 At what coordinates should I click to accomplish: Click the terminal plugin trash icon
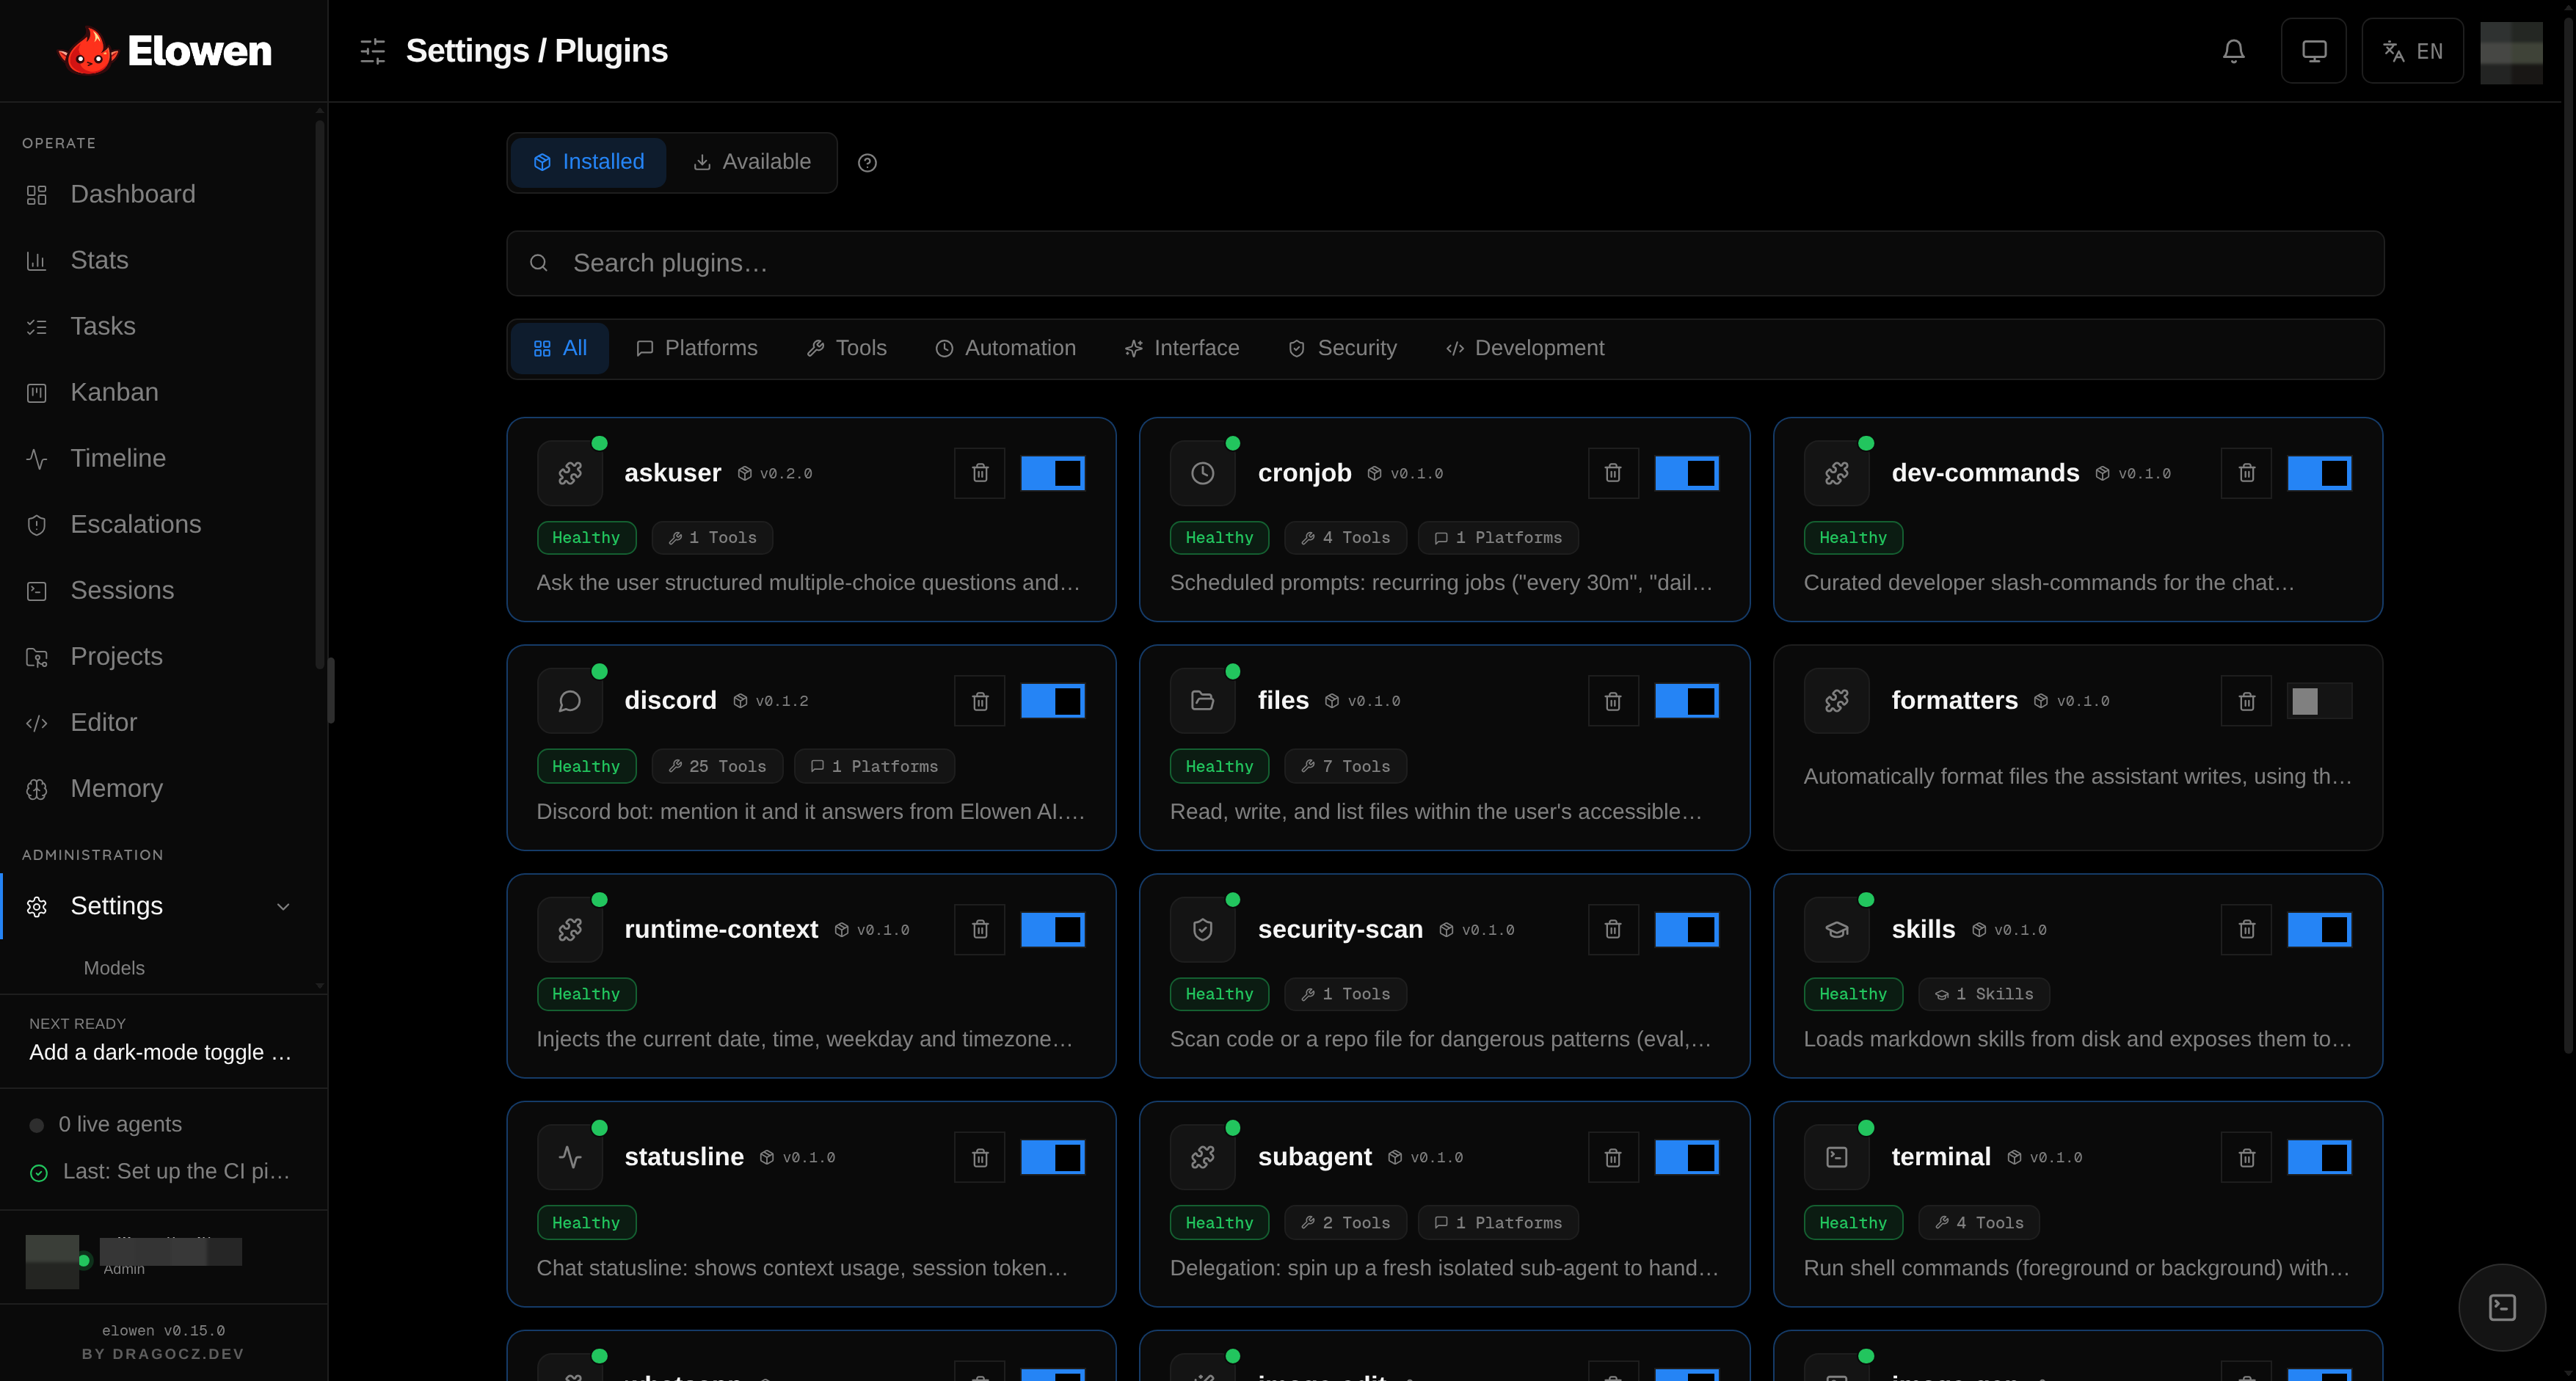[2246, 1157]
